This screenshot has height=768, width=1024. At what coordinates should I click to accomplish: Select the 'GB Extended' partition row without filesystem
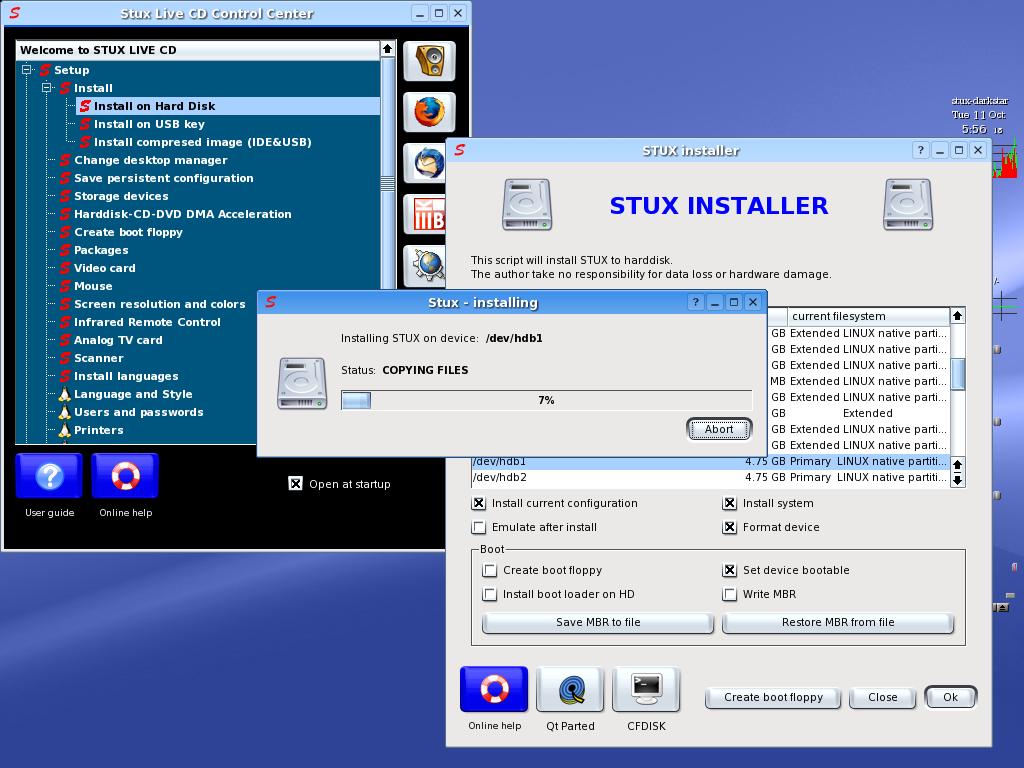(858, 413)
